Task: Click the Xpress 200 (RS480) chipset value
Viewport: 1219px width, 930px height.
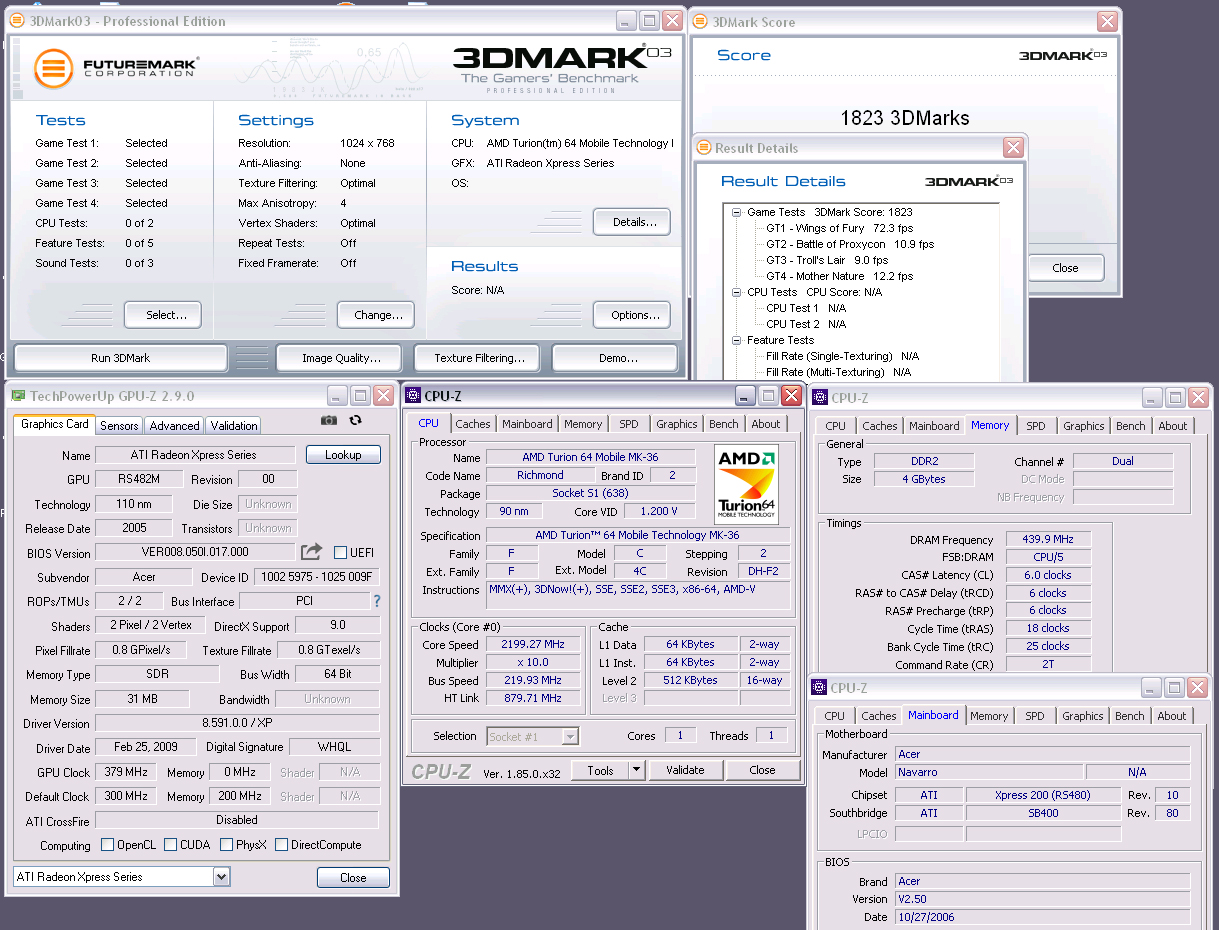Action: click(1043, 795)
